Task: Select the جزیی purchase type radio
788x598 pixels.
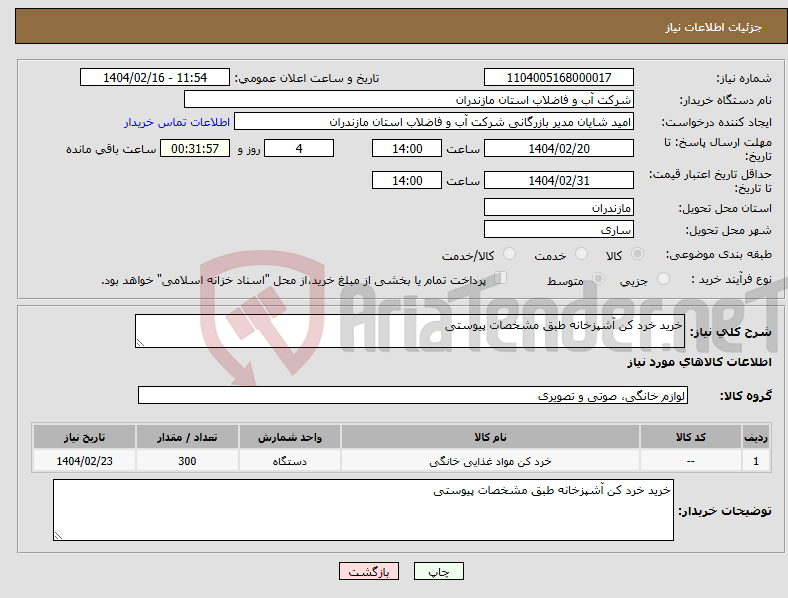Action: 663,279
